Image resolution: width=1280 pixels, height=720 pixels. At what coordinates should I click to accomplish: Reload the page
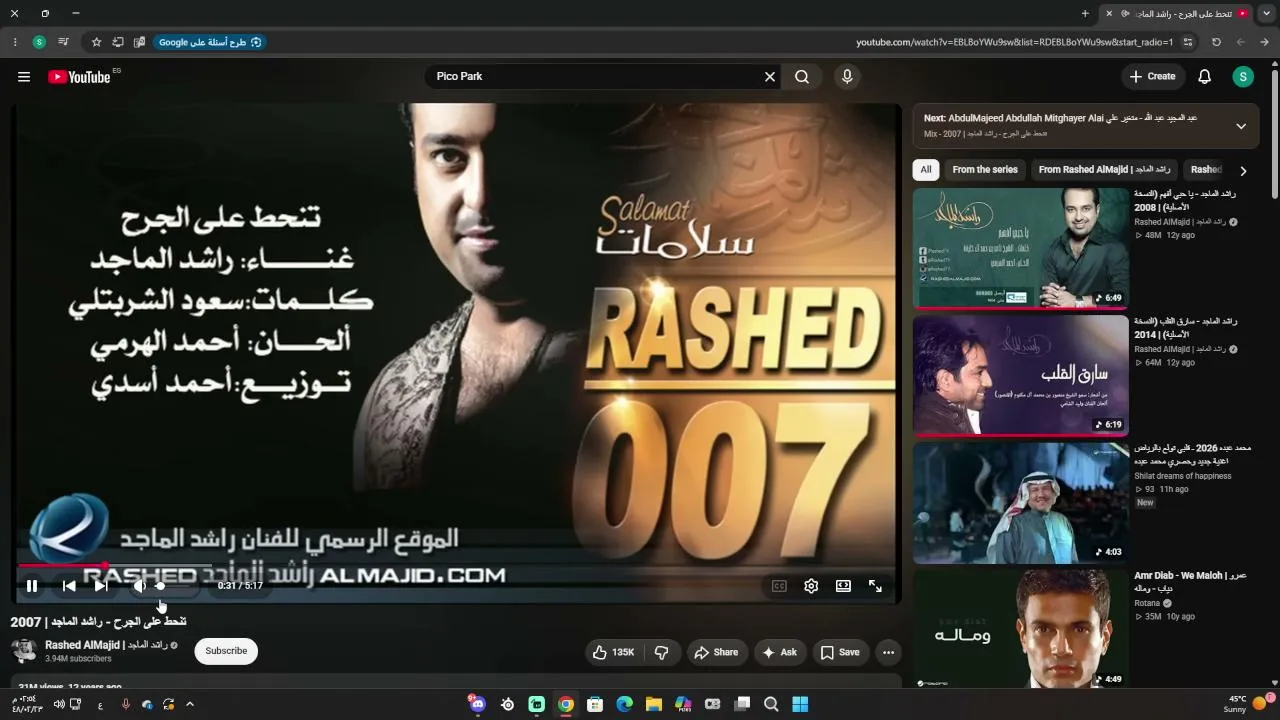[1216, 42]
